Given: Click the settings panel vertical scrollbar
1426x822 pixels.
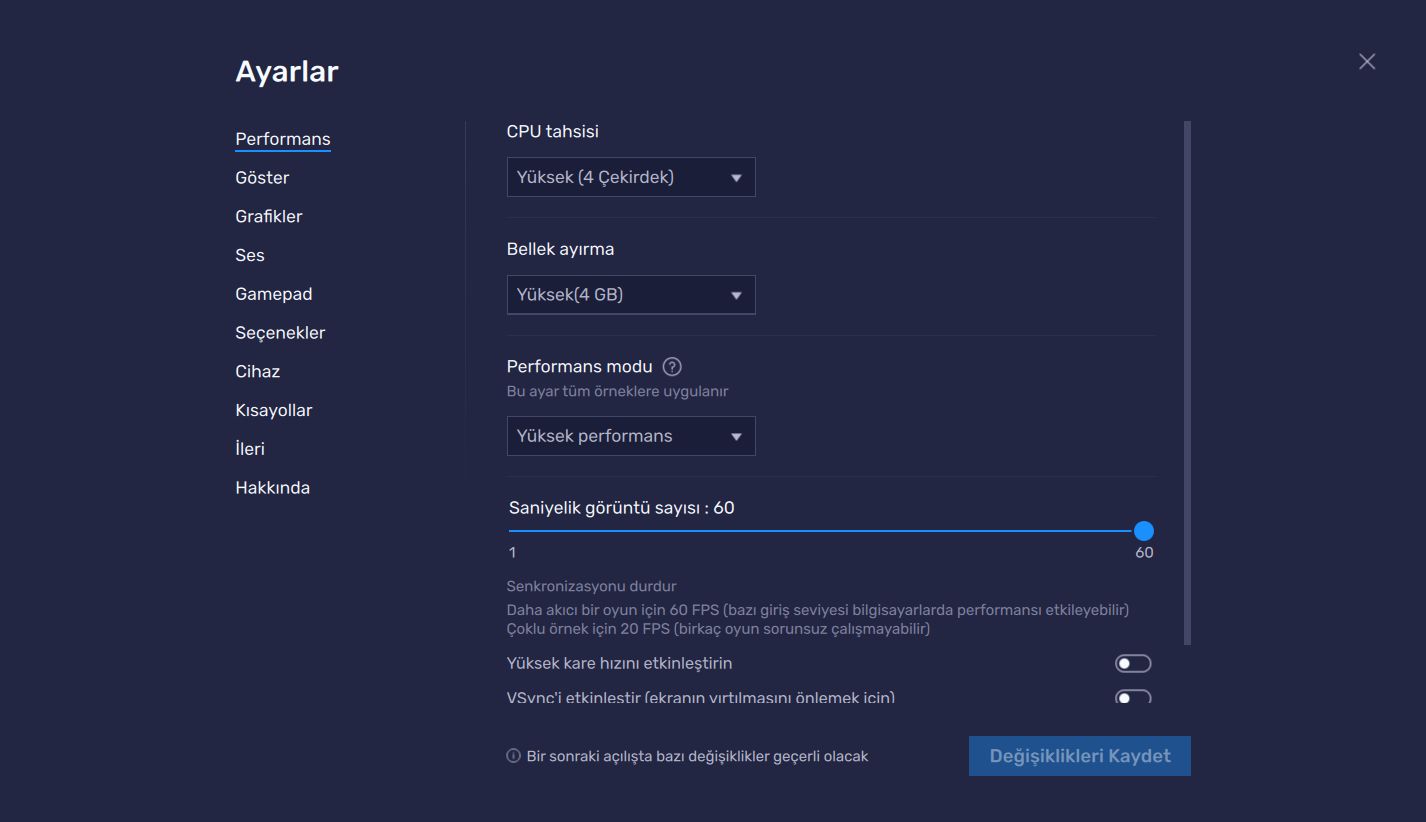Looking at the screenshot, I should [1188, 383].
